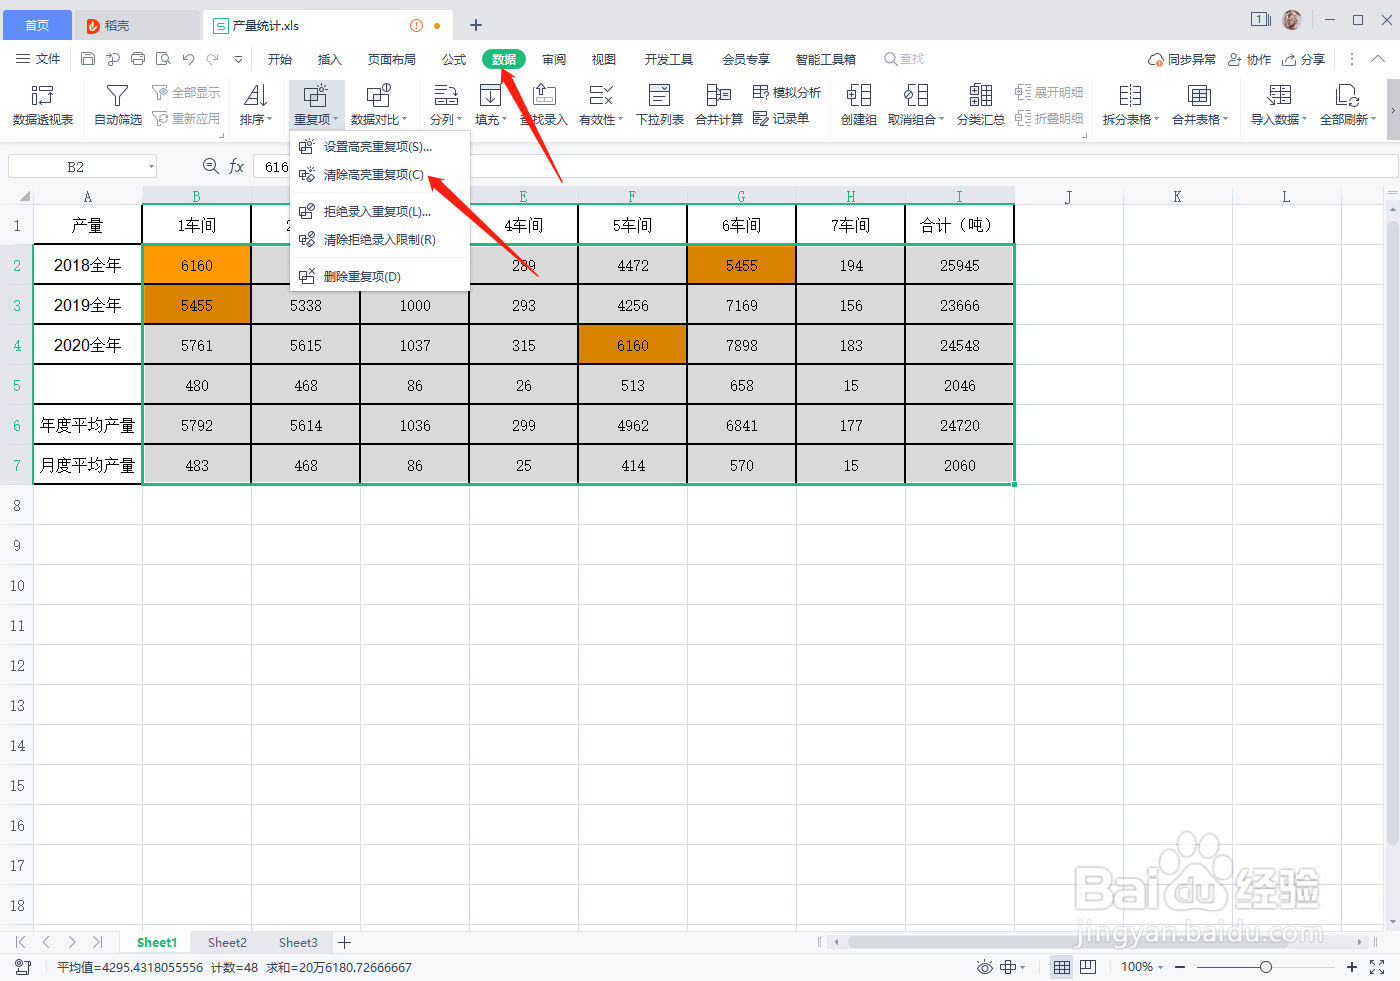
Task: Switch to the Insert (插入) ribbon tab
Action: [x=330, y=59]
